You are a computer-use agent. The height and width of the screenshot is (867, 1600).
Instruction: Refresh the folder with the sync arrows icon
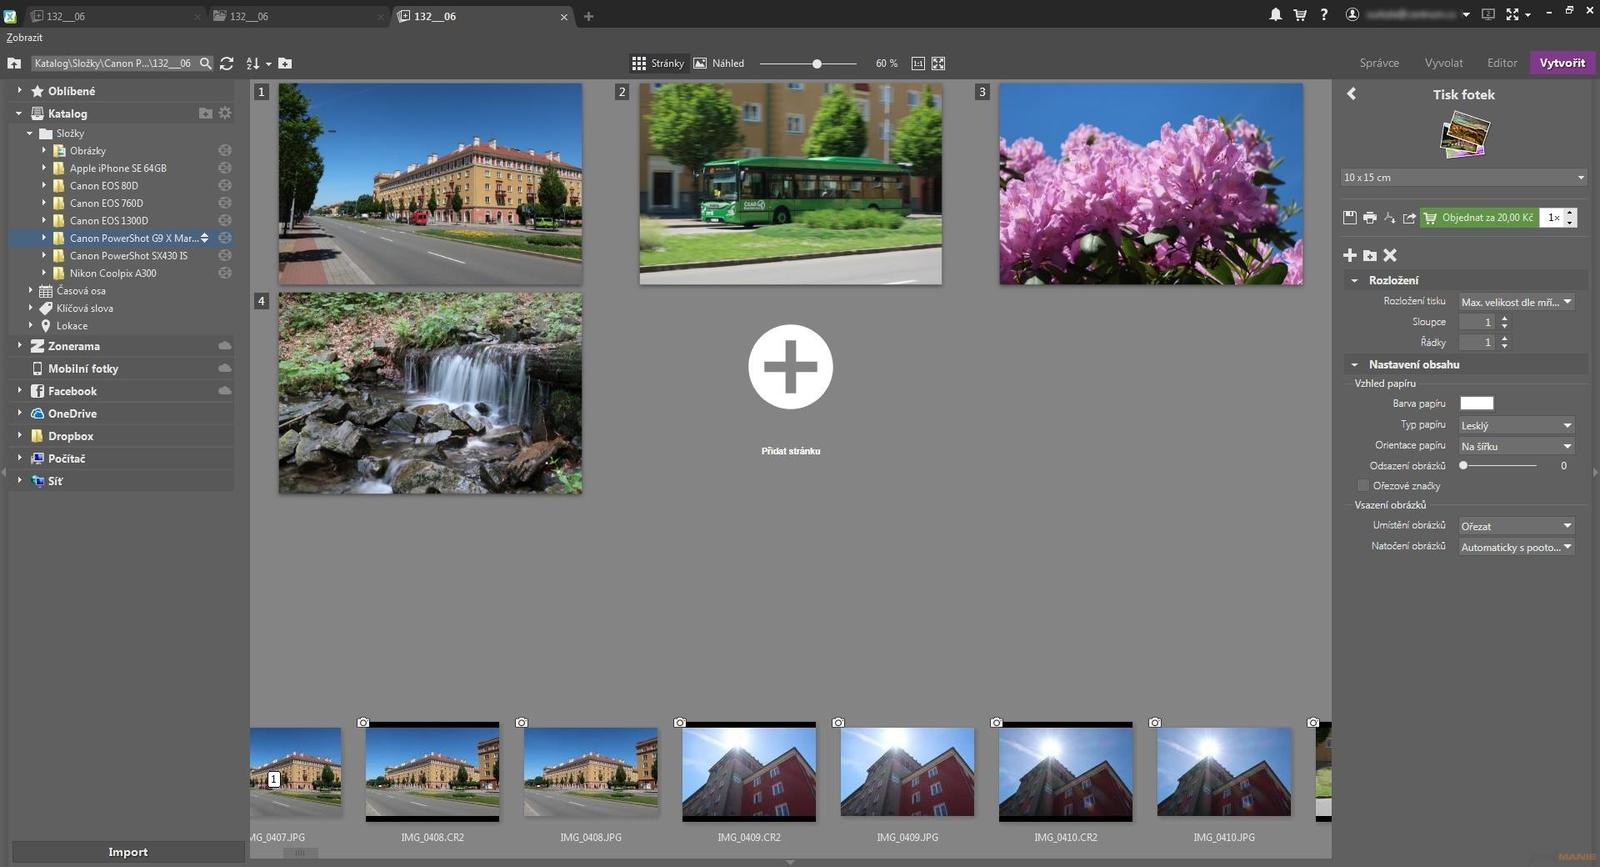227,63
